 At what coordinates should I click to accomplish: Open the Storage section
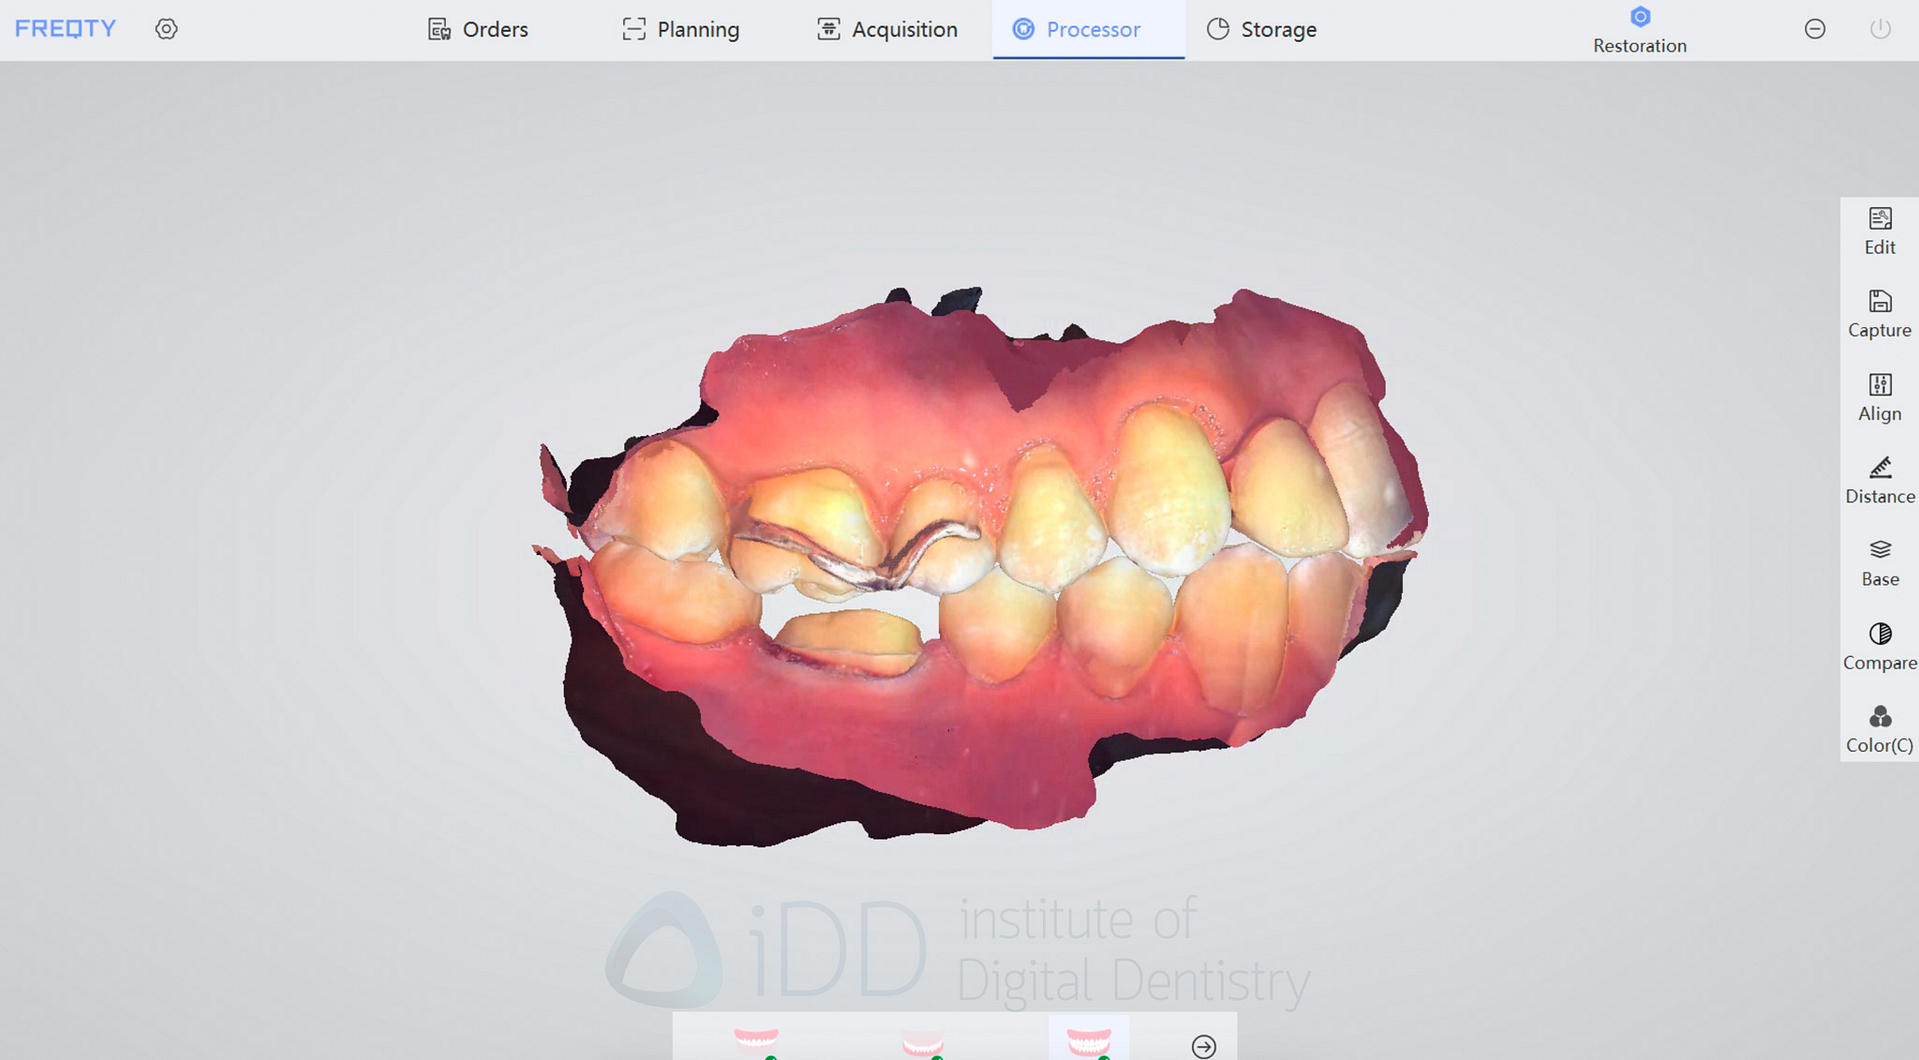tap(1261, 29)
